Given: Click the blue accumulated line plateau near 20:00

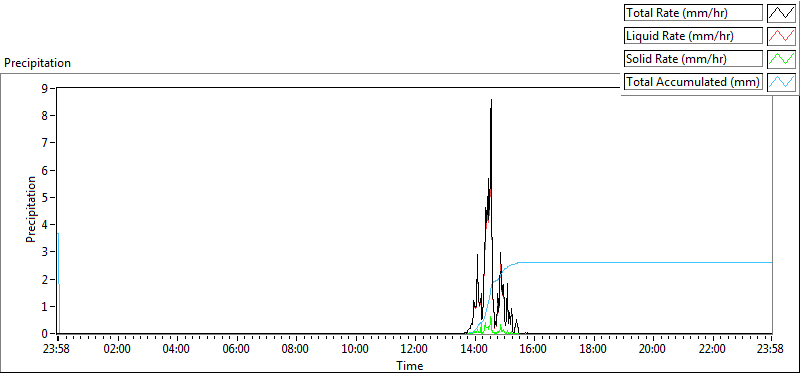Looking at the screenshot, I should point(653,262).
